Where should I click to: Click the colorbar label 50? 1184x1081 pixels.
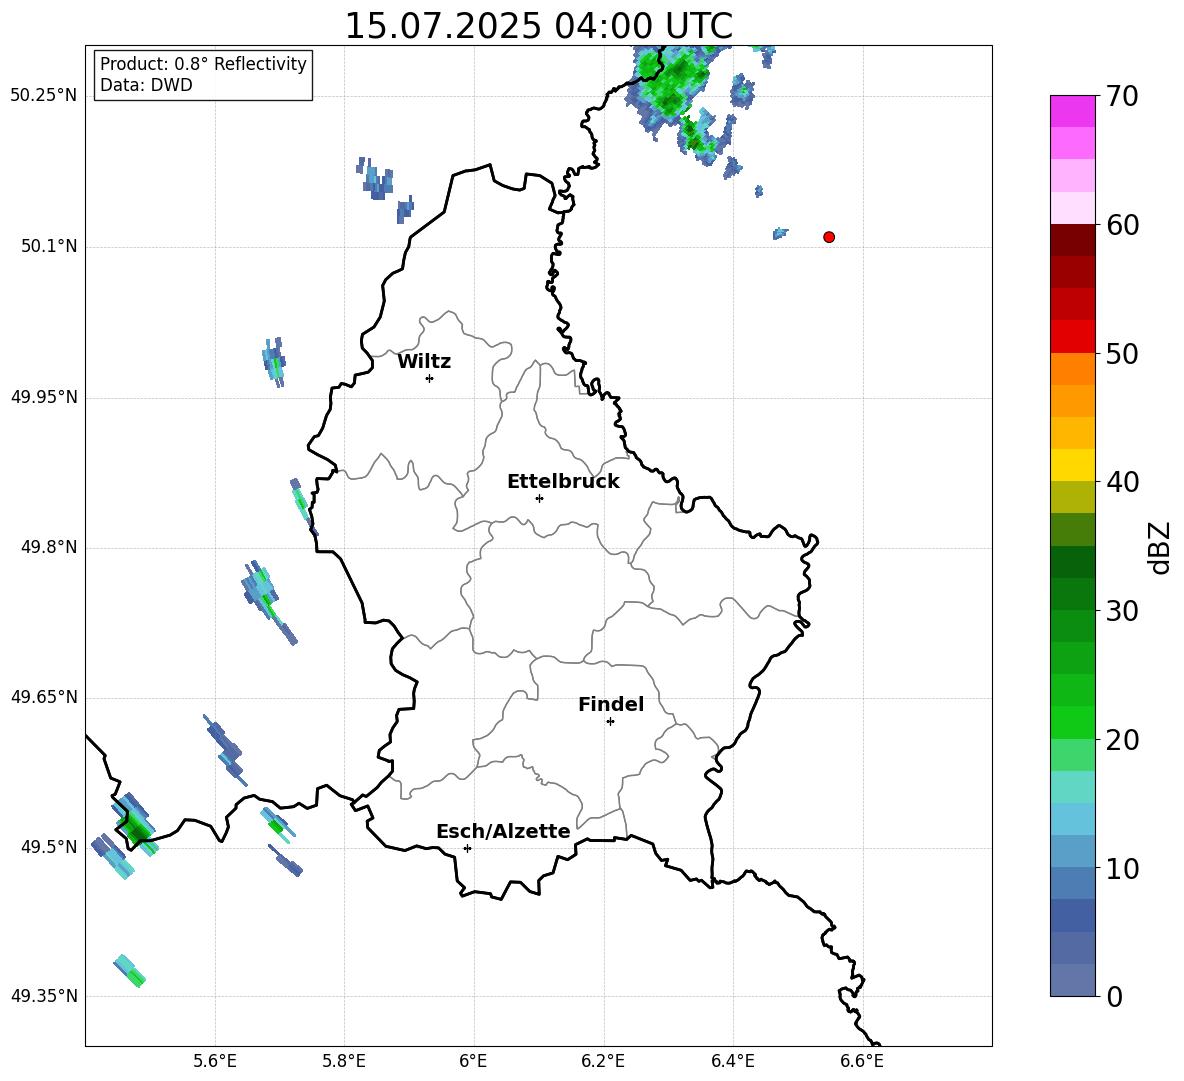pos(1122,354)
